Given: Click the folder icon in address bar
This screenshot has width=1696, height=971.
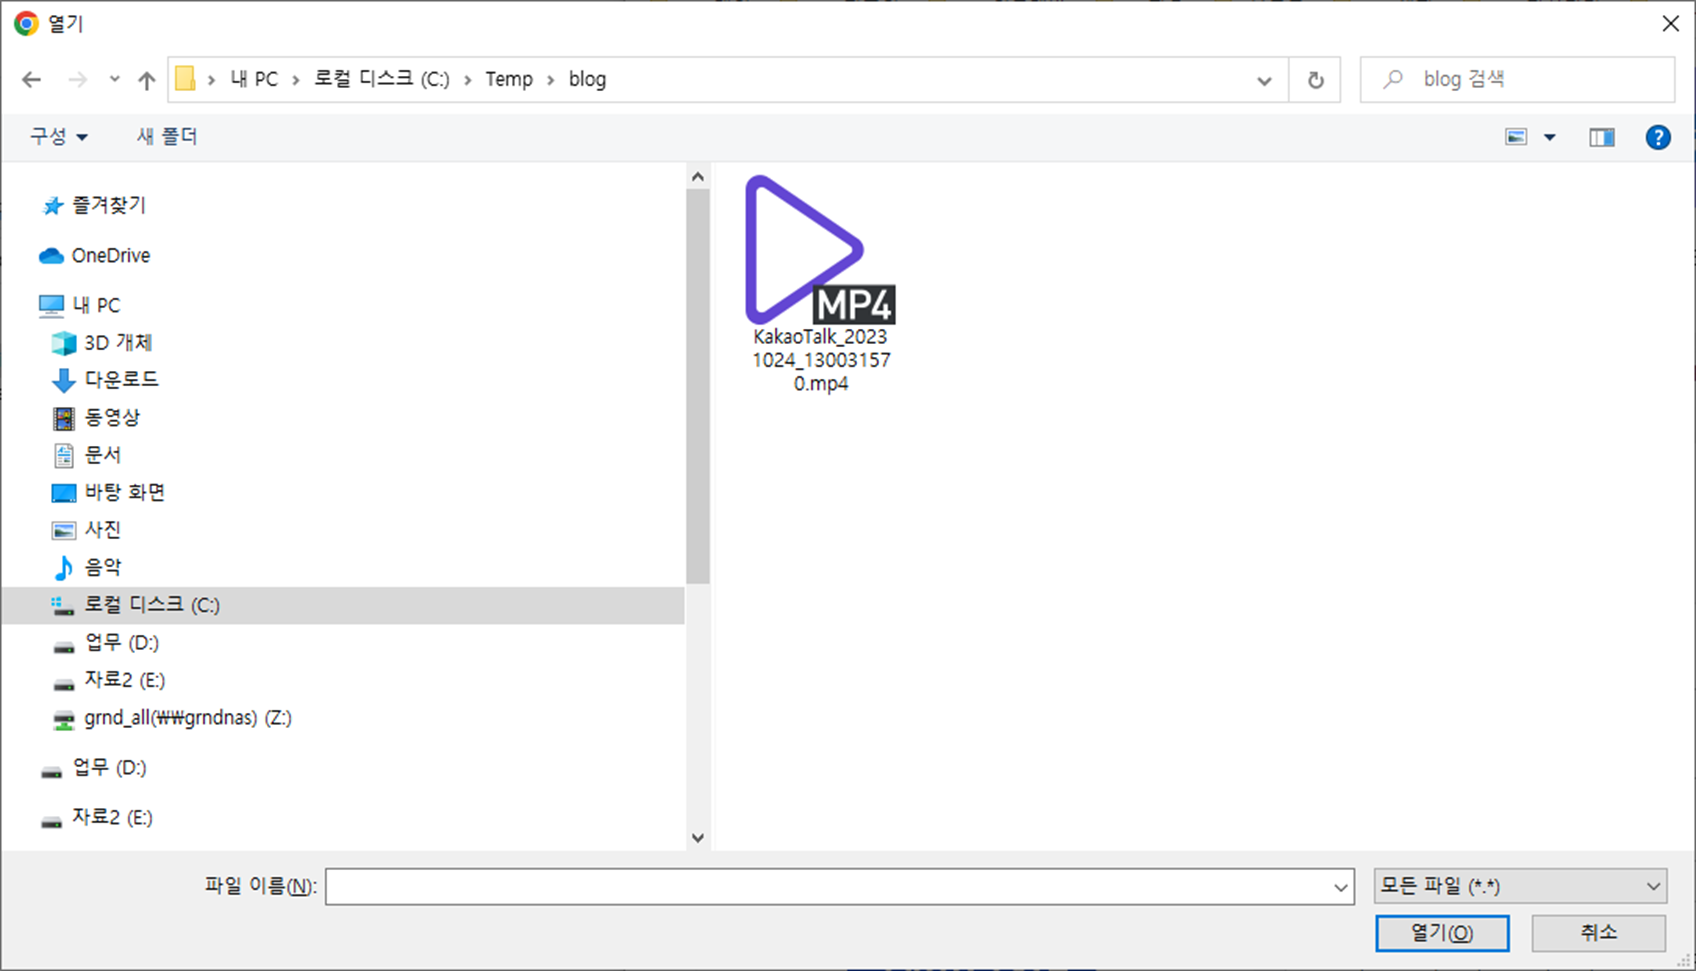Looking at the screenshot, I should 185,79.
